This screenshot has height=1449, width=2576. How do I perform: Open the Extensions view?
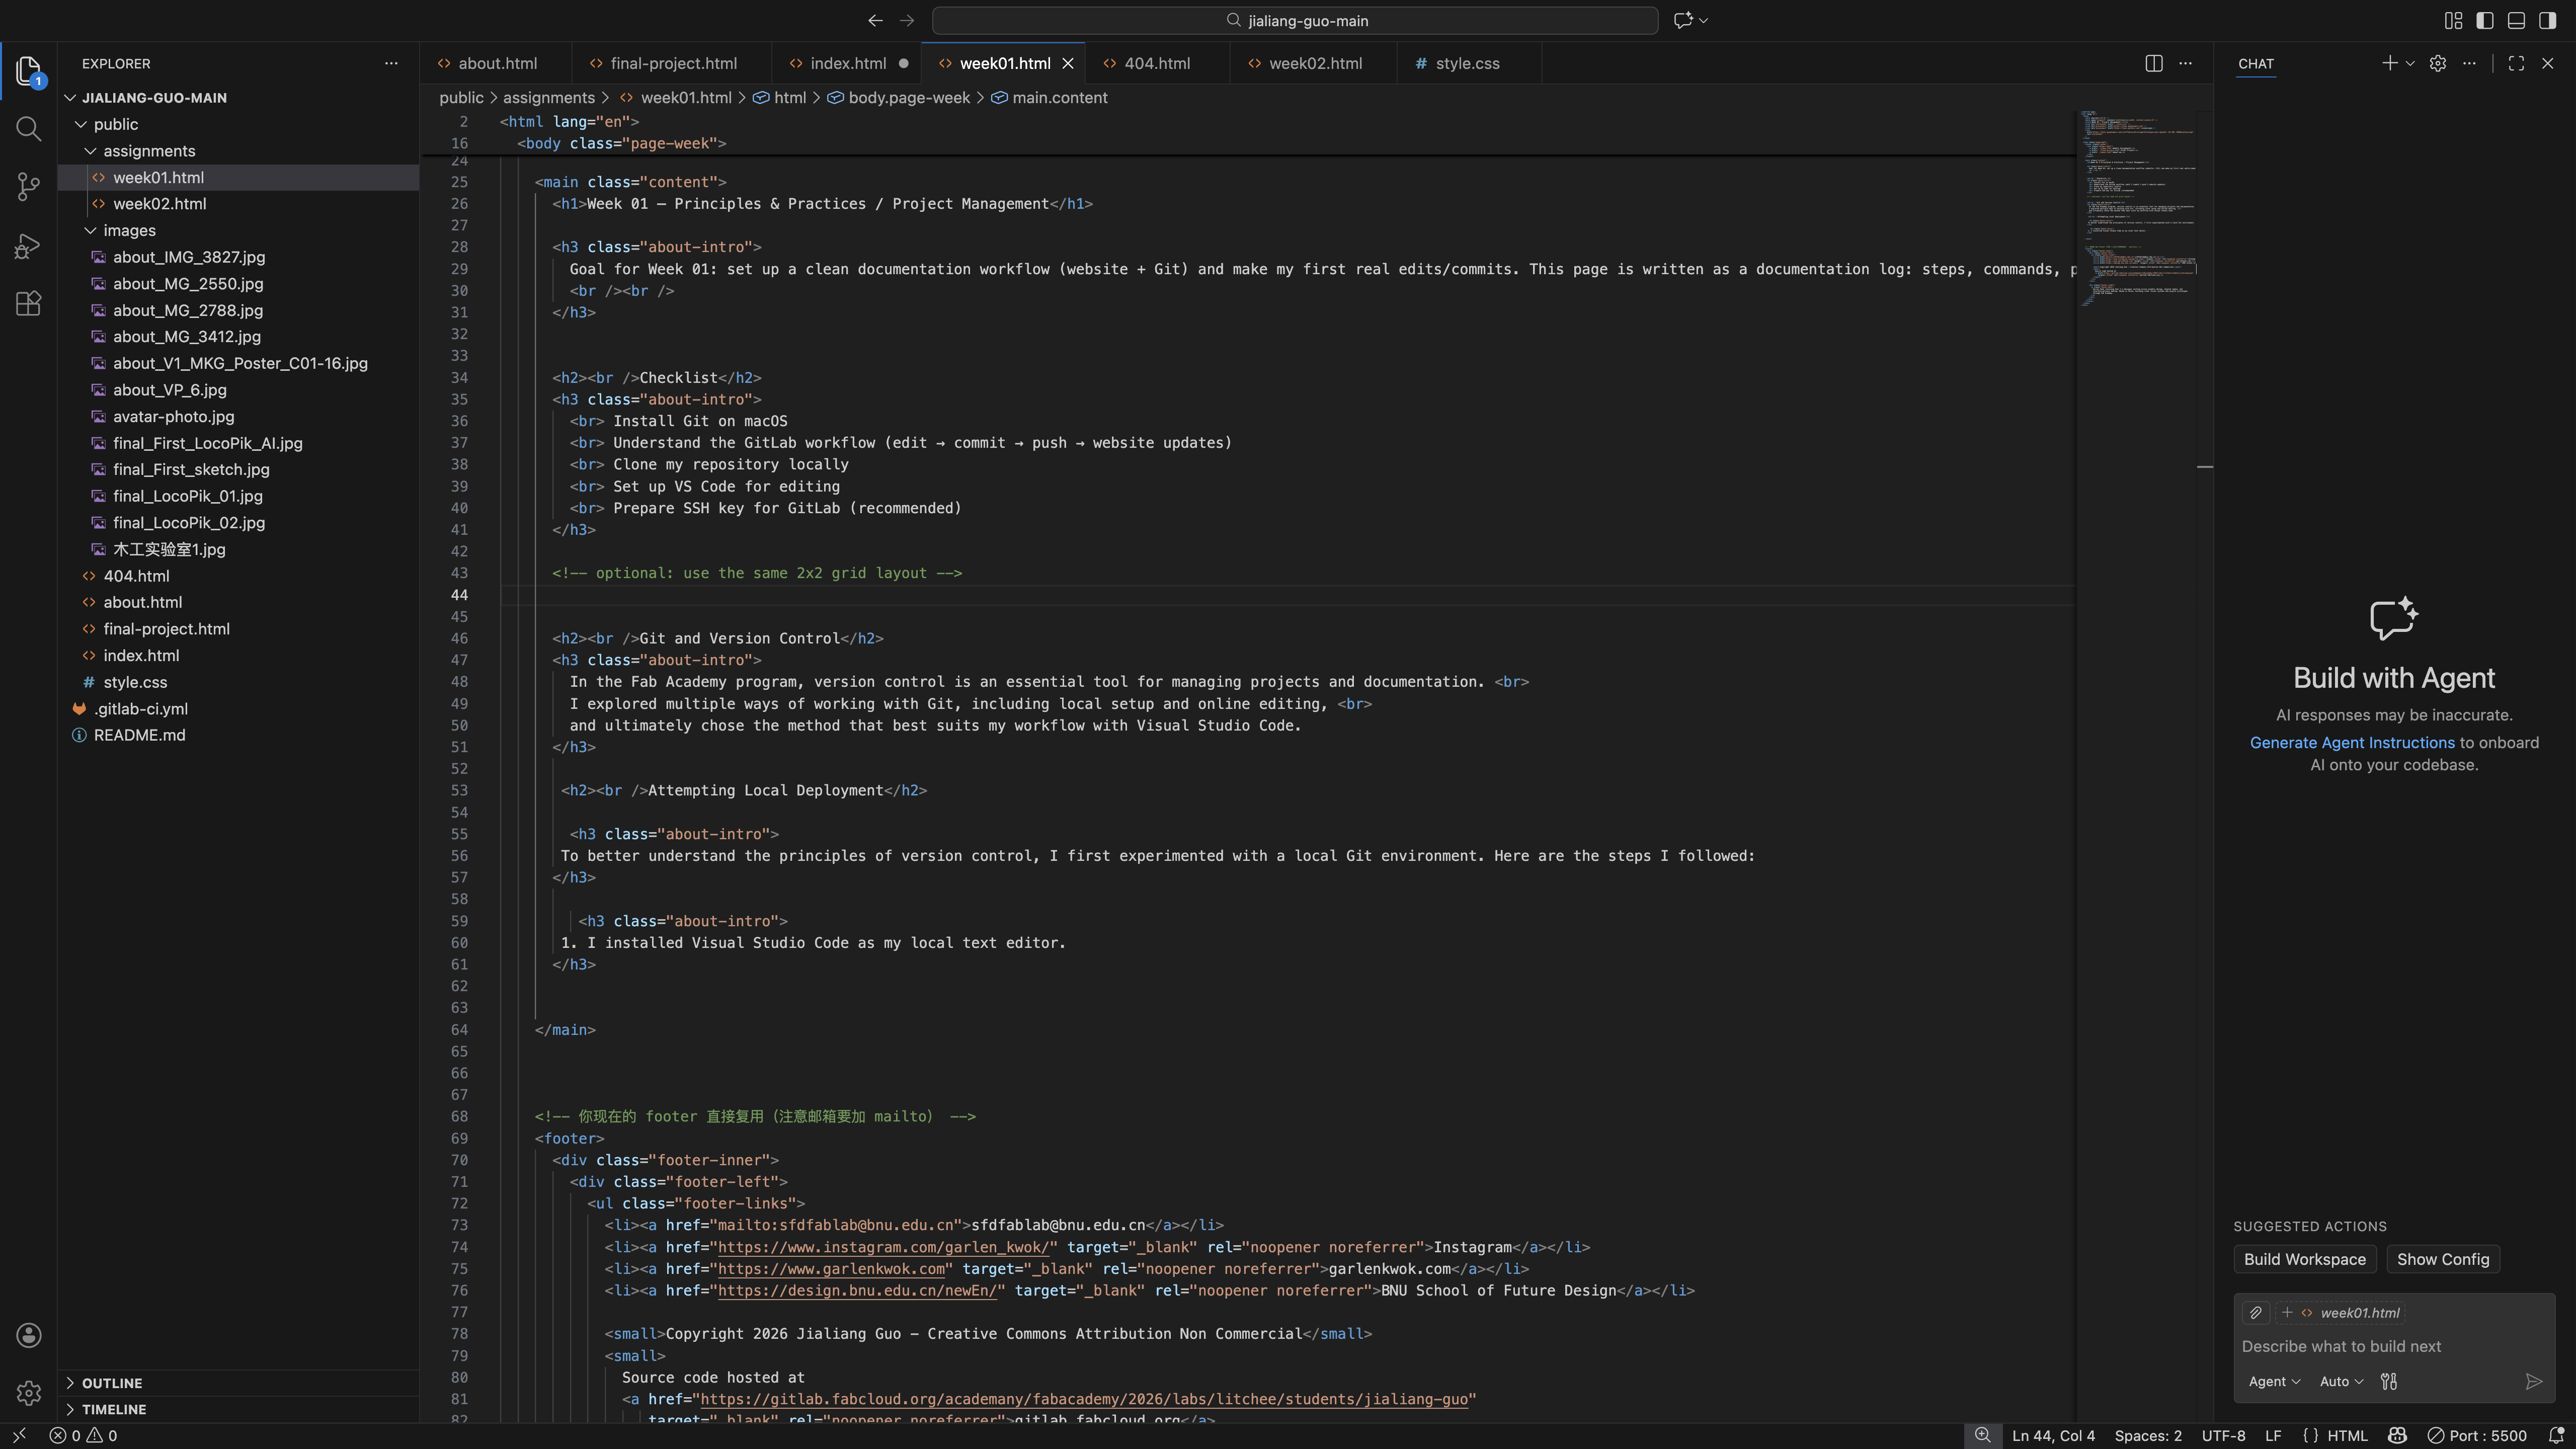pos(28,303)
